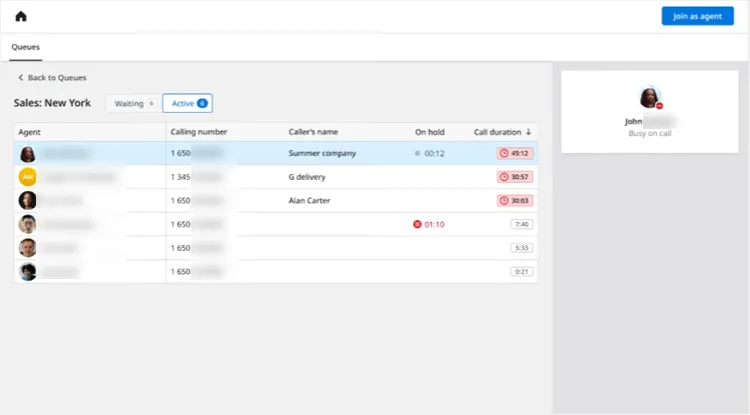Click the 30:03 call duration badge

[515, 200]
